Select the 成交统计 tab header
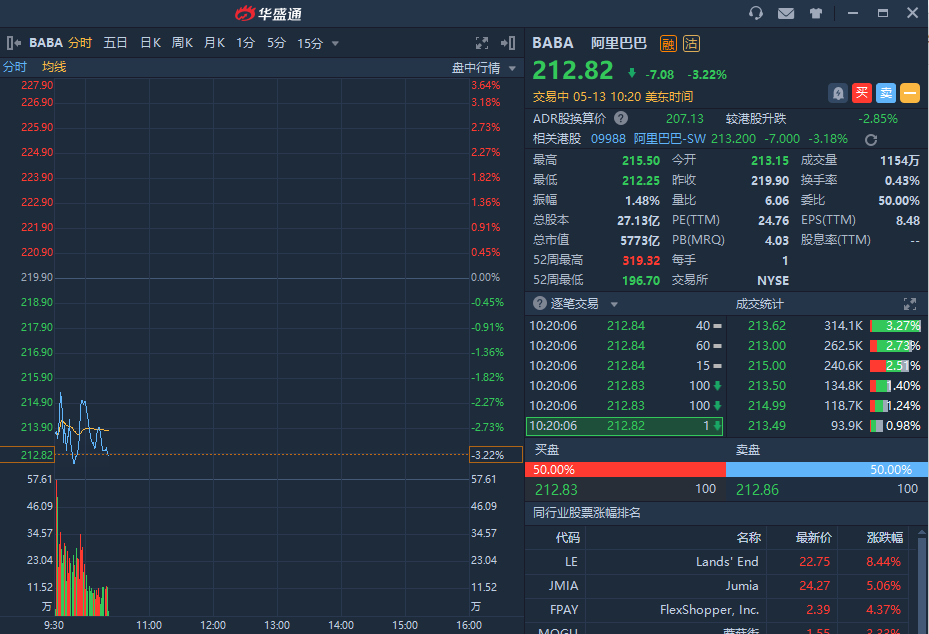This screenshot has height=634, width=929. click(759, 304)
